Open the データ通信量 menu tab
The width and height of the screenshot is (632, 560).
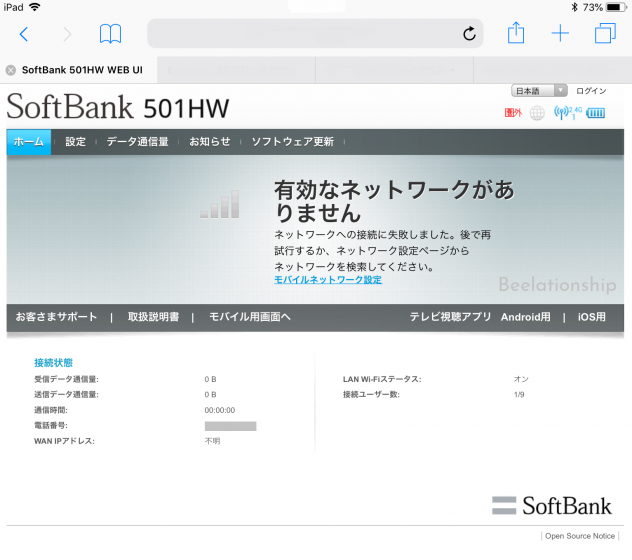click(137, 142)
